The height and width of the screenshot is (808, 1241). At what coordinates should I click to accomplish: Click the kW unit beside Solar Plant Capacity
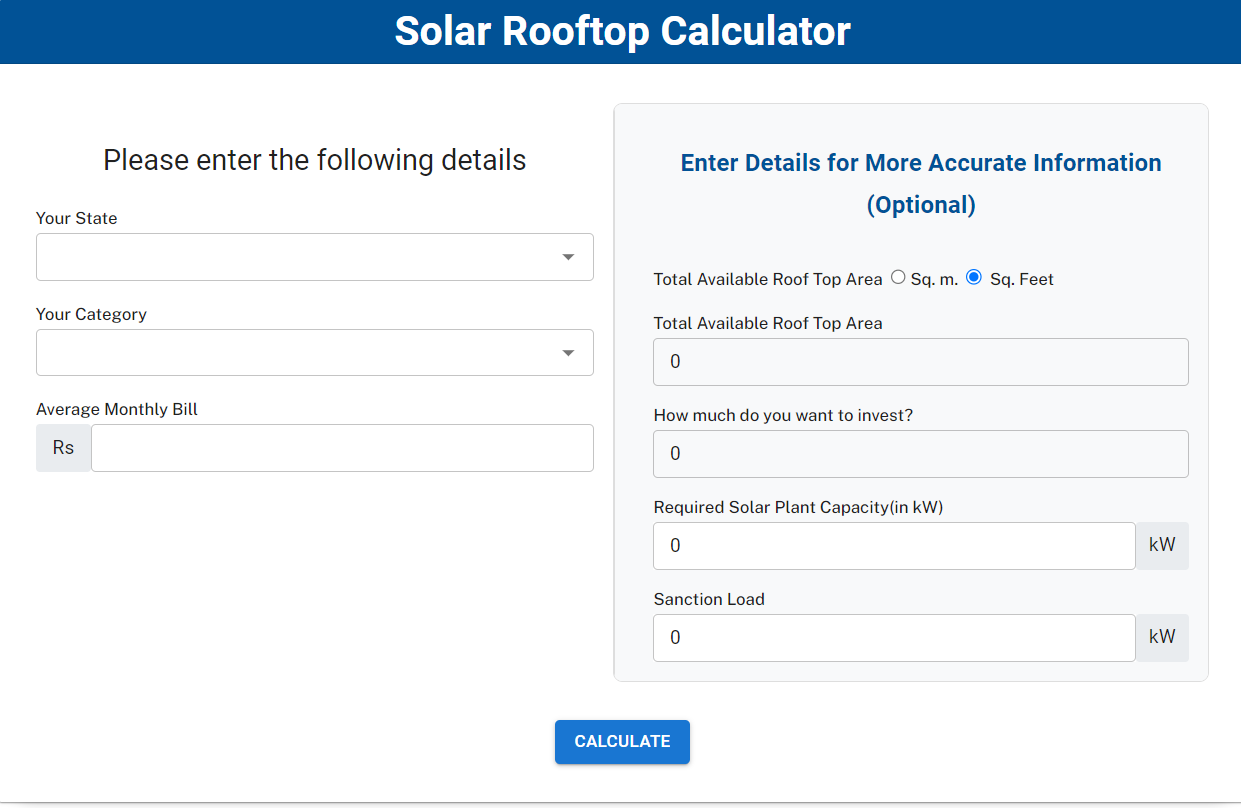click(1162, 546)
